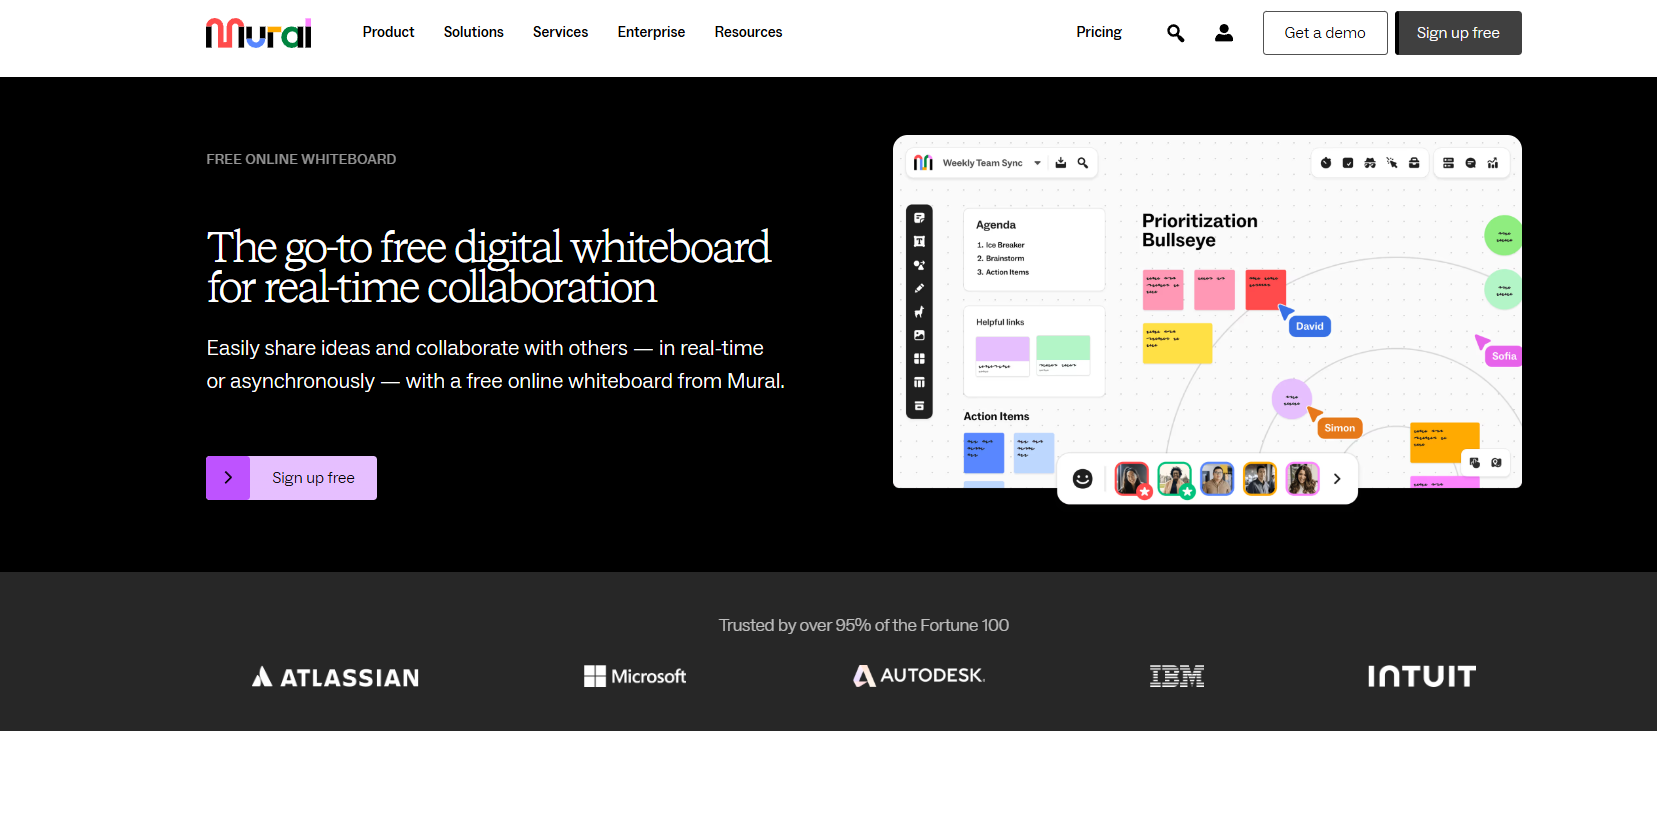Select the llama icons tool in whiteboard sidebar
The image size is (1657, 815).
pos(919,312)
